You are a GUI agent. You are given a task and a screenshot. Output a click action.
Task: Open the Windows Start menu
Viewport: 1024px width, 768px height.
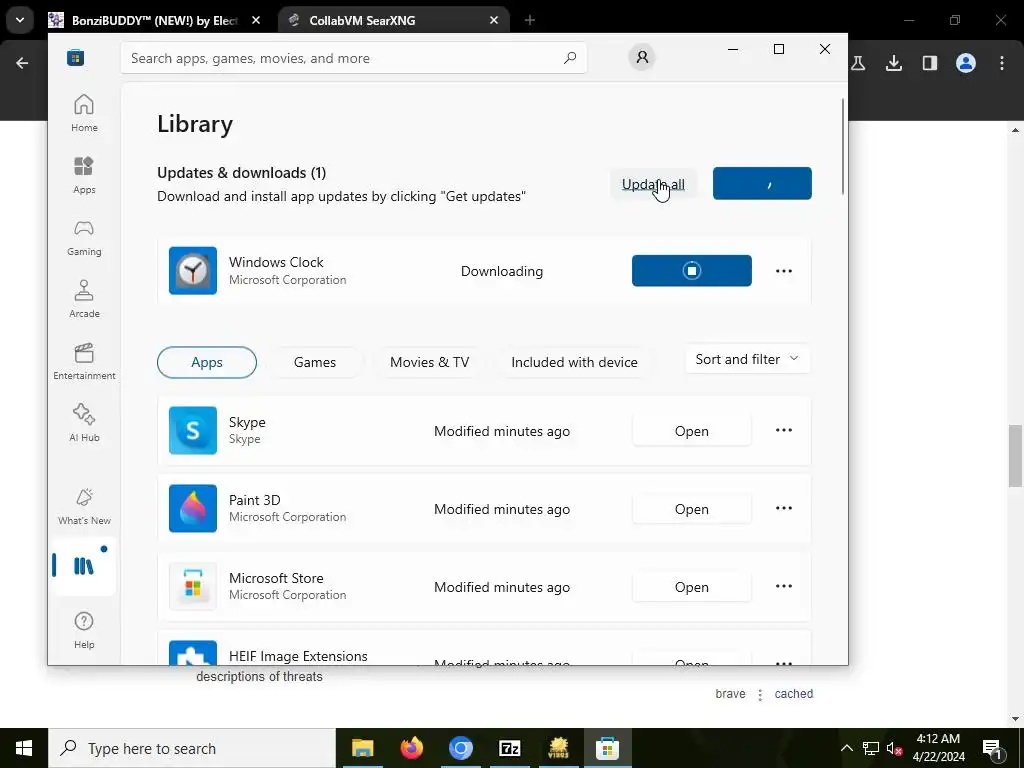tap(24, 748)
